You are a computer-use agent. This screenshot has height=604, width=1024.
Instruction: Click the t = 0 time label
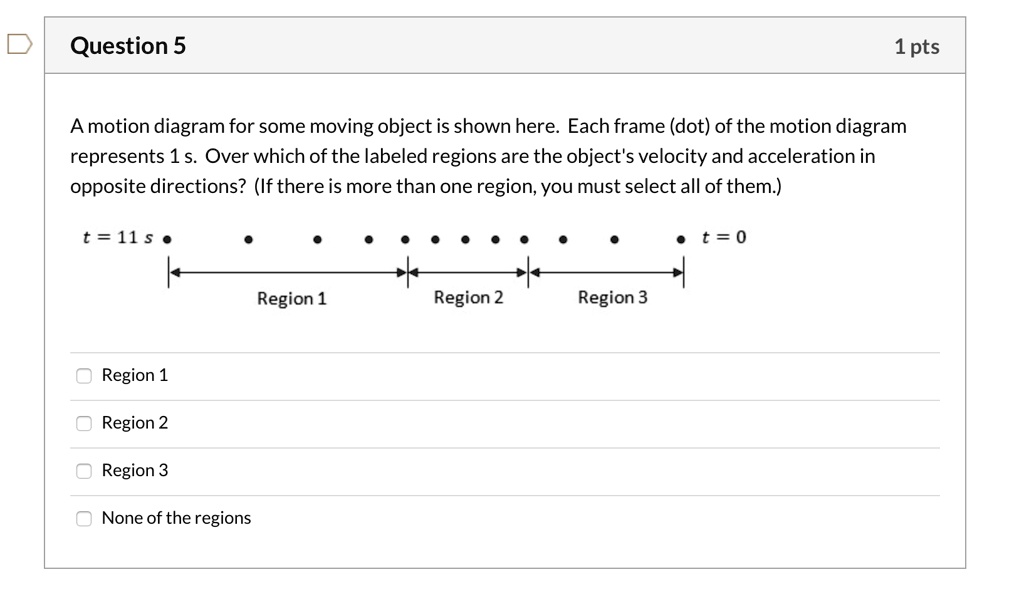coord(722,236)
